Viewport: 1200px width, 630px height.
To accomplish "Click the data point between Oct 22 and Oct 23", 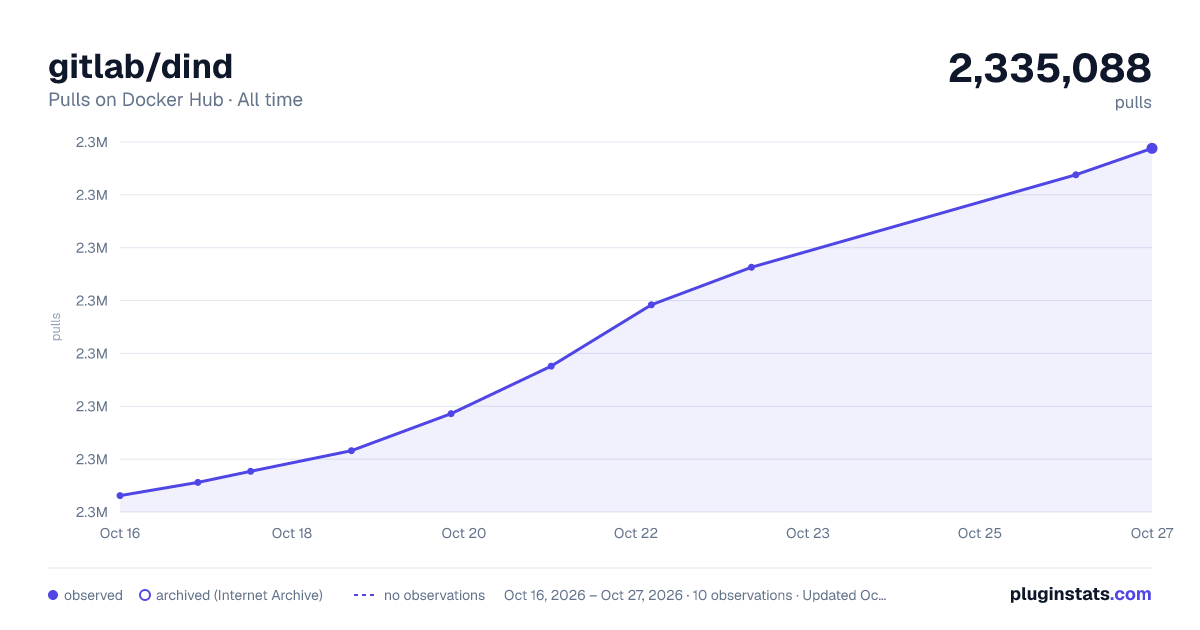I will coord(751,267).
